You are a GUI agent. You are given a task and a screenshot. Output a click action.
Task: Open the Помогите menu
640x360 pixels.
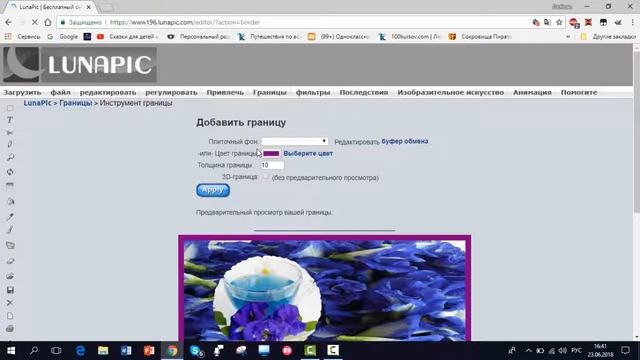click(x=579, y=92)
